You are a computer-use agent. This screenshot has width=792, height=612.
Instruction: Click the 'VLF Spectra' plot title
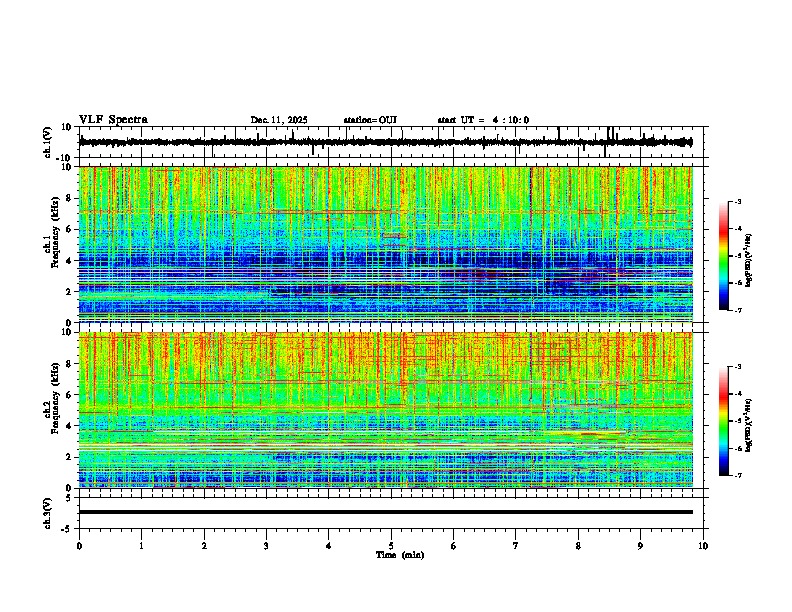click(x=113, y=120)
